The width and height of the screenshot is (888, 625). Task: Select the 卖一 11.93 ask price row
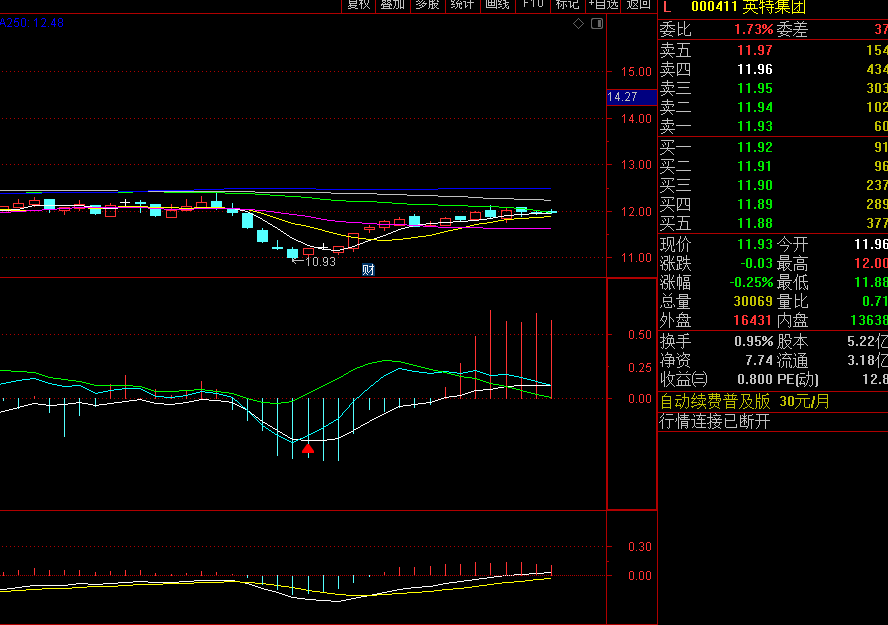pos(772,126)
